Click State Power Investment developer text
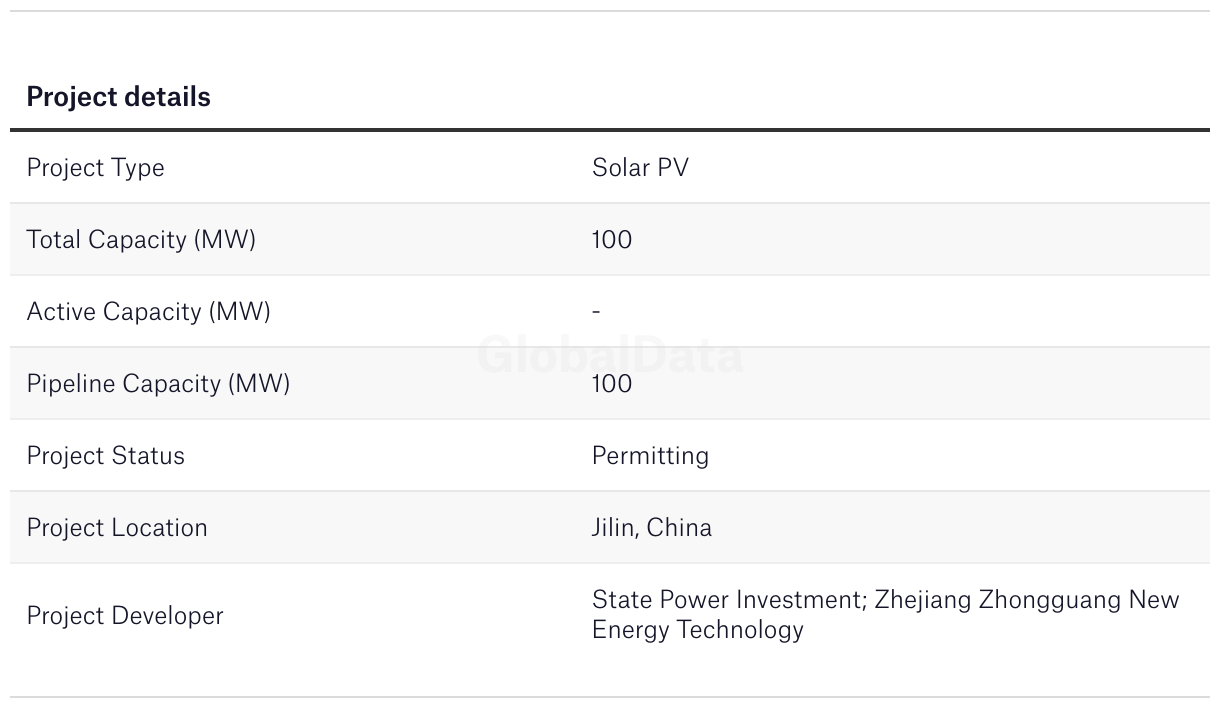 tap(728, 600)
